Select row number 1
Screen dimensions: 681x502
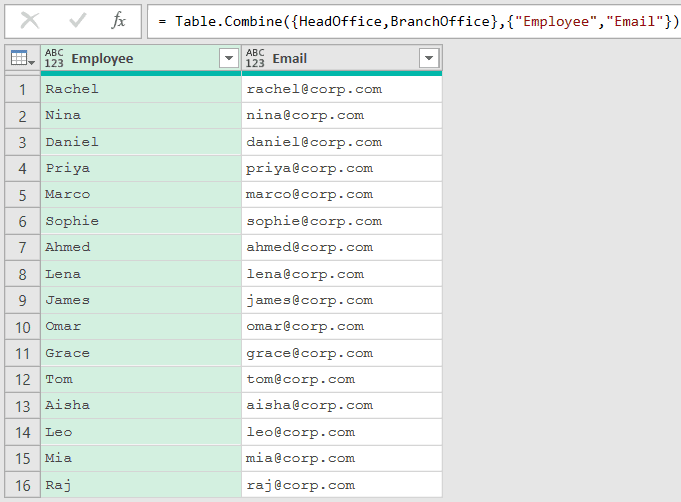[23, 89]
